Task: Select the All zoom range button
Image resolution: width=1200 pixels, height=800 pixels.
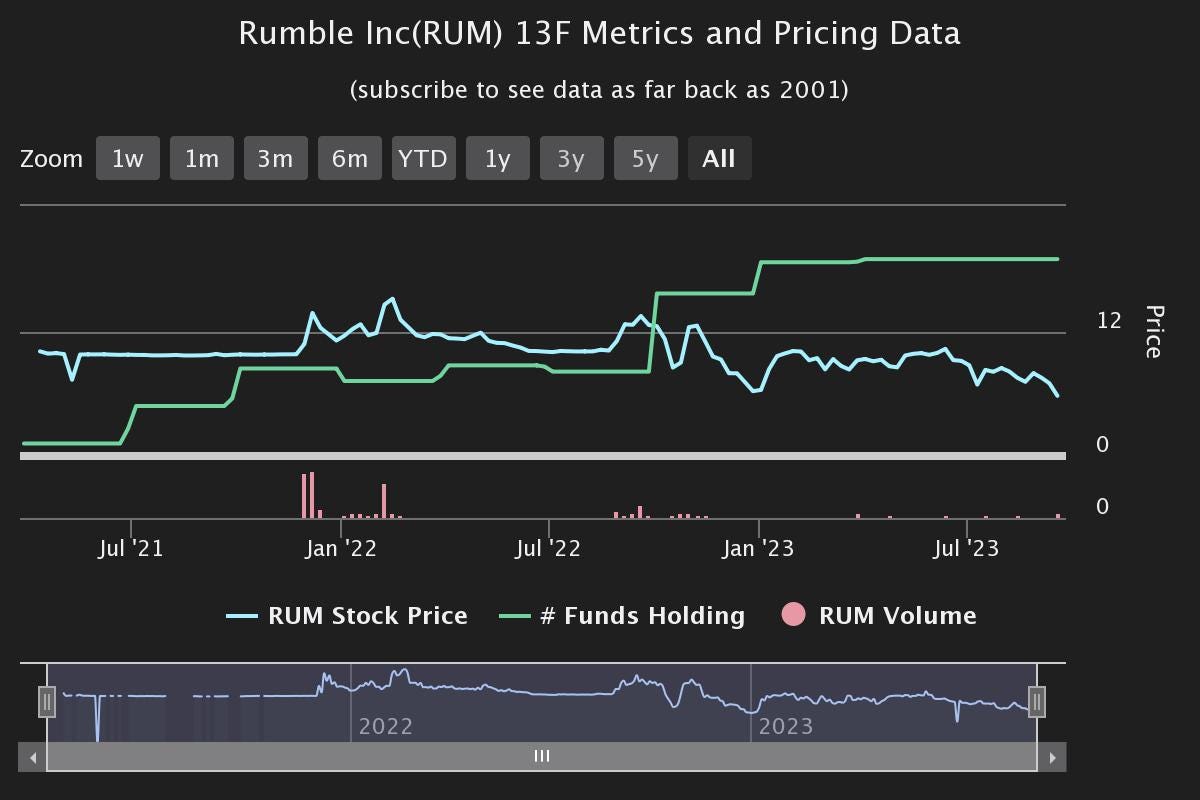Action: (x=720, y=158)
